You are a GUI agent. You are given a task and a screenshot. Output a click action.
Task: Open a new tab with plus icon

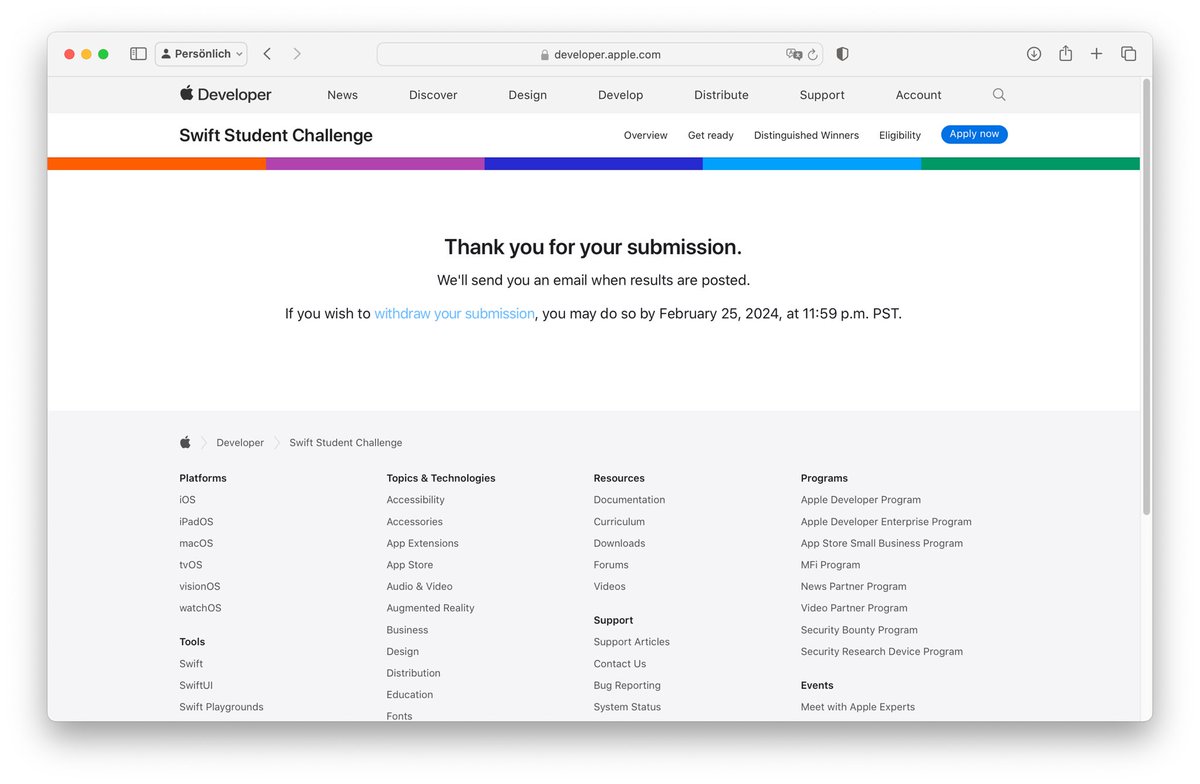pyautogui.click(x=1097, y=54)
